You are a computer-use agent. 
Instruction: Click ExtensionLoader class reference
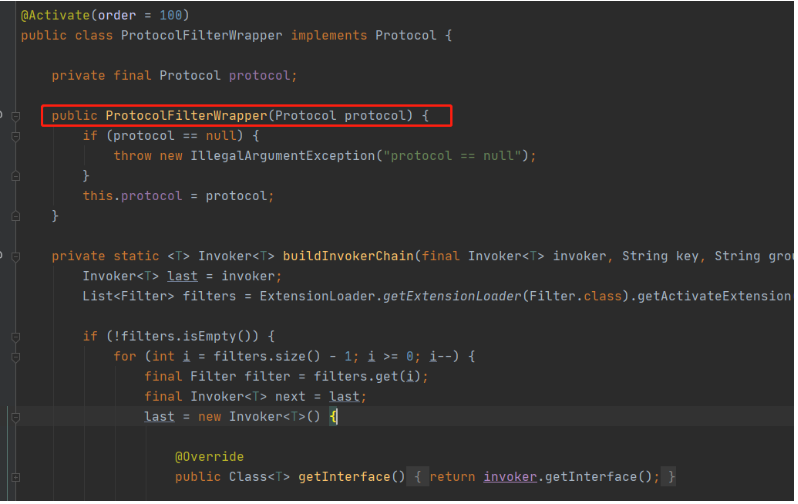(318, 297)
